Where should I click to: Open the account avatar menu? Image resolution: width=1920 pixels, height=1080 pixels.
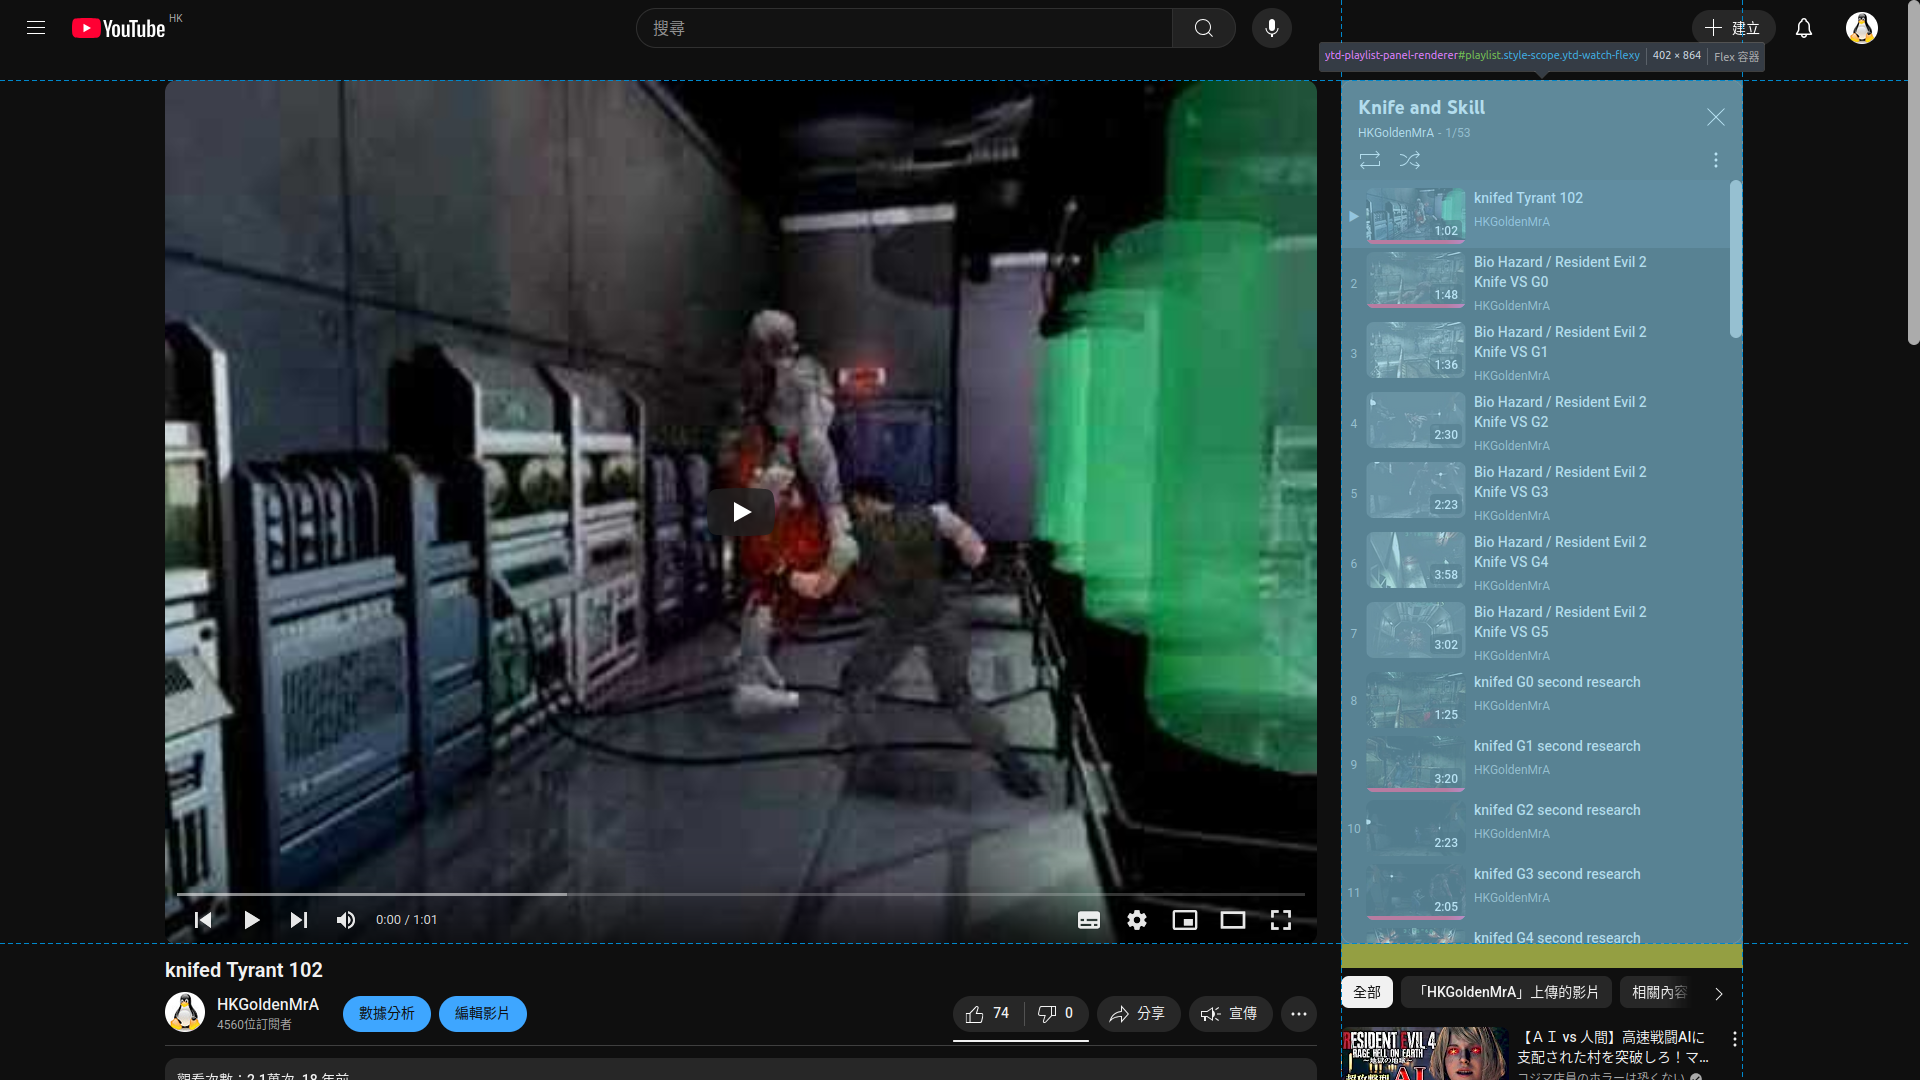(1862, 28)
